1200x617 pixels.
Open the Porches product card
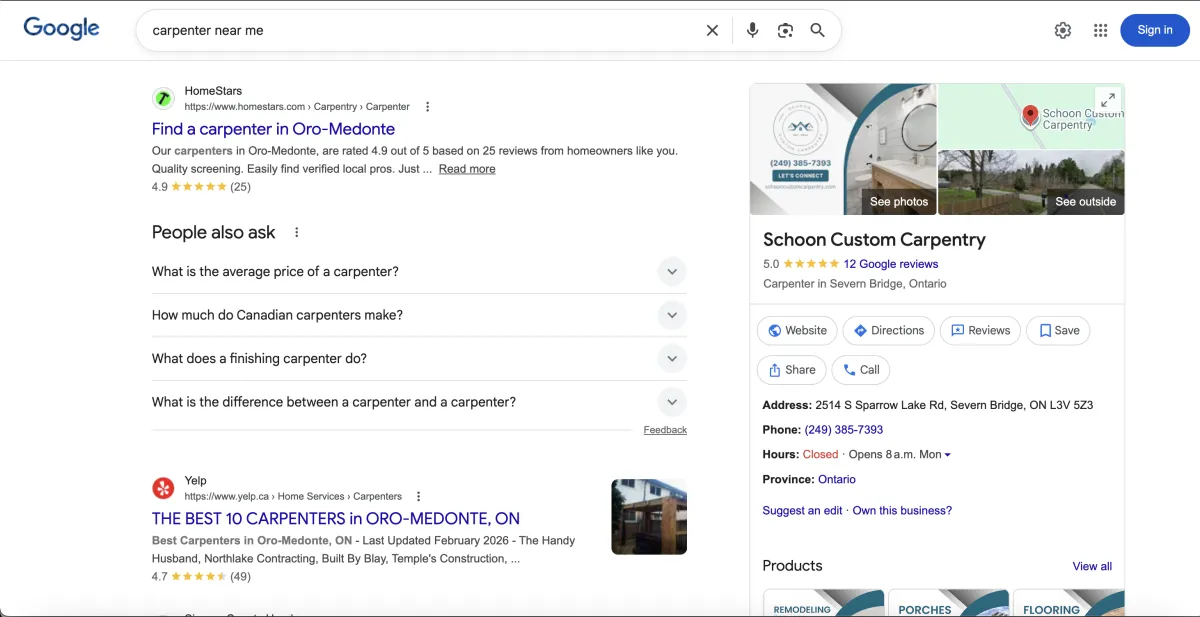click(x=948, y=603)
